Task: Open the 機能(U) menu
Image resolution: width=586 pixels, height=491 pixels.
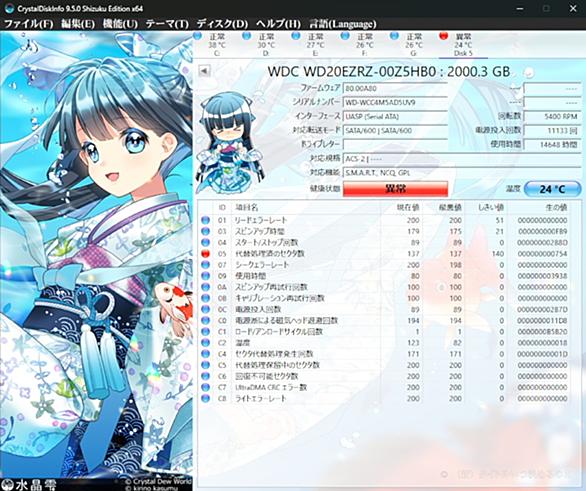Action: pyautogui.click(x=120, y=24)
